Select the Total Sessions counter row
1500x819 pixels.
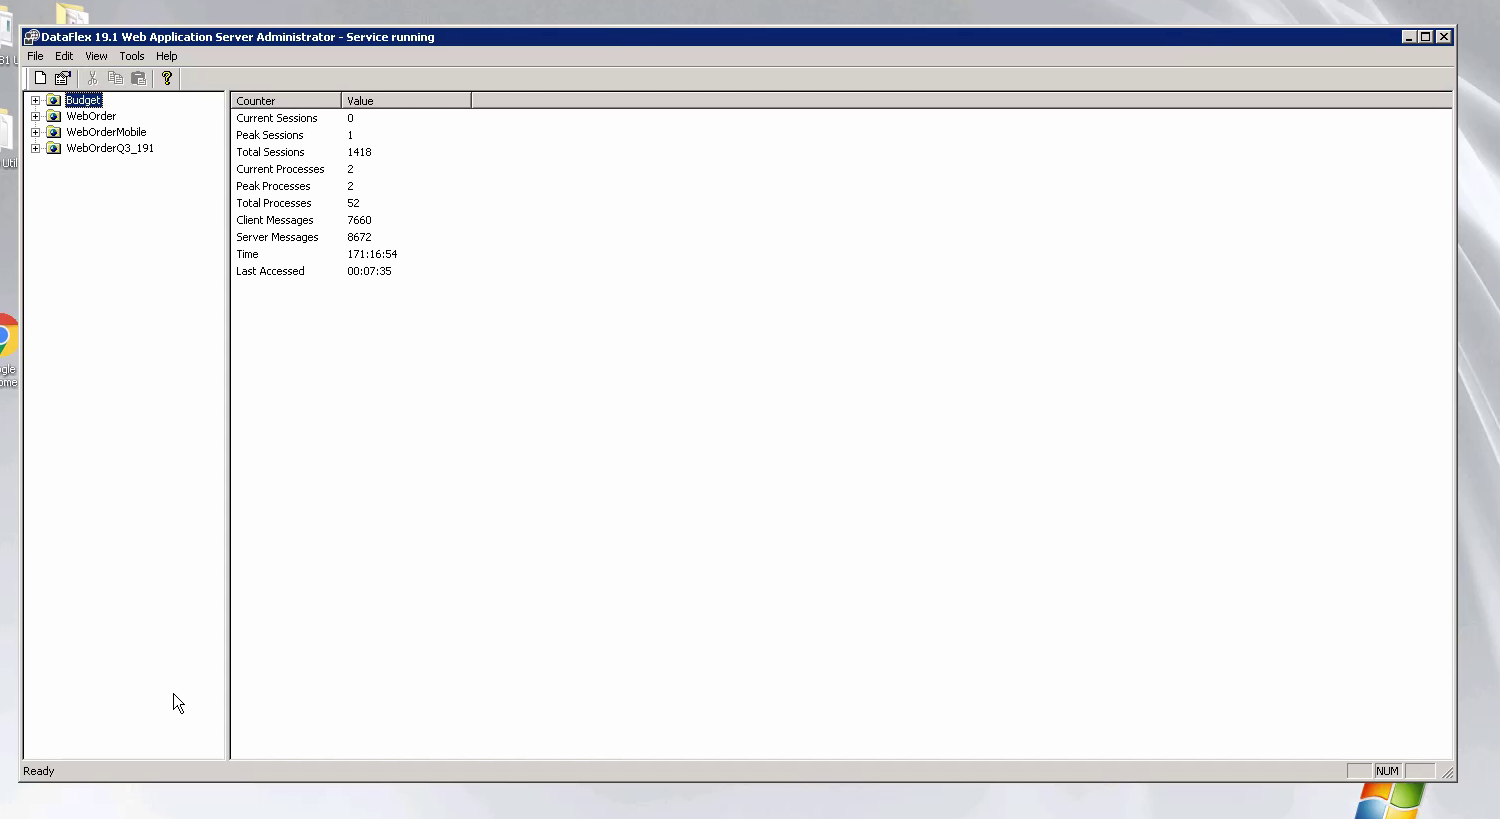coord(270,152)
